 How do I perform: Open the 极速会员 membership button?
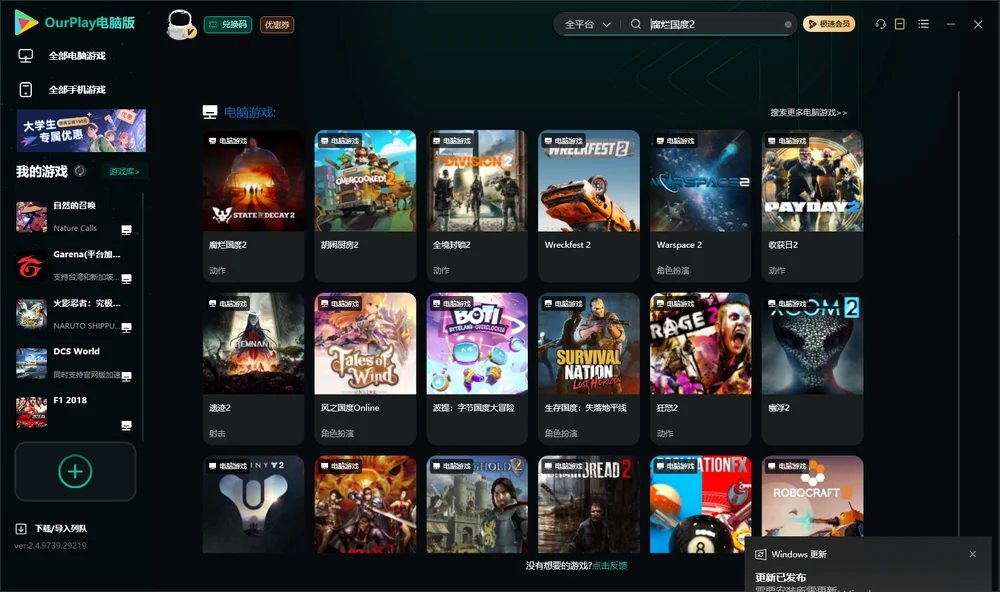(829, 24)
